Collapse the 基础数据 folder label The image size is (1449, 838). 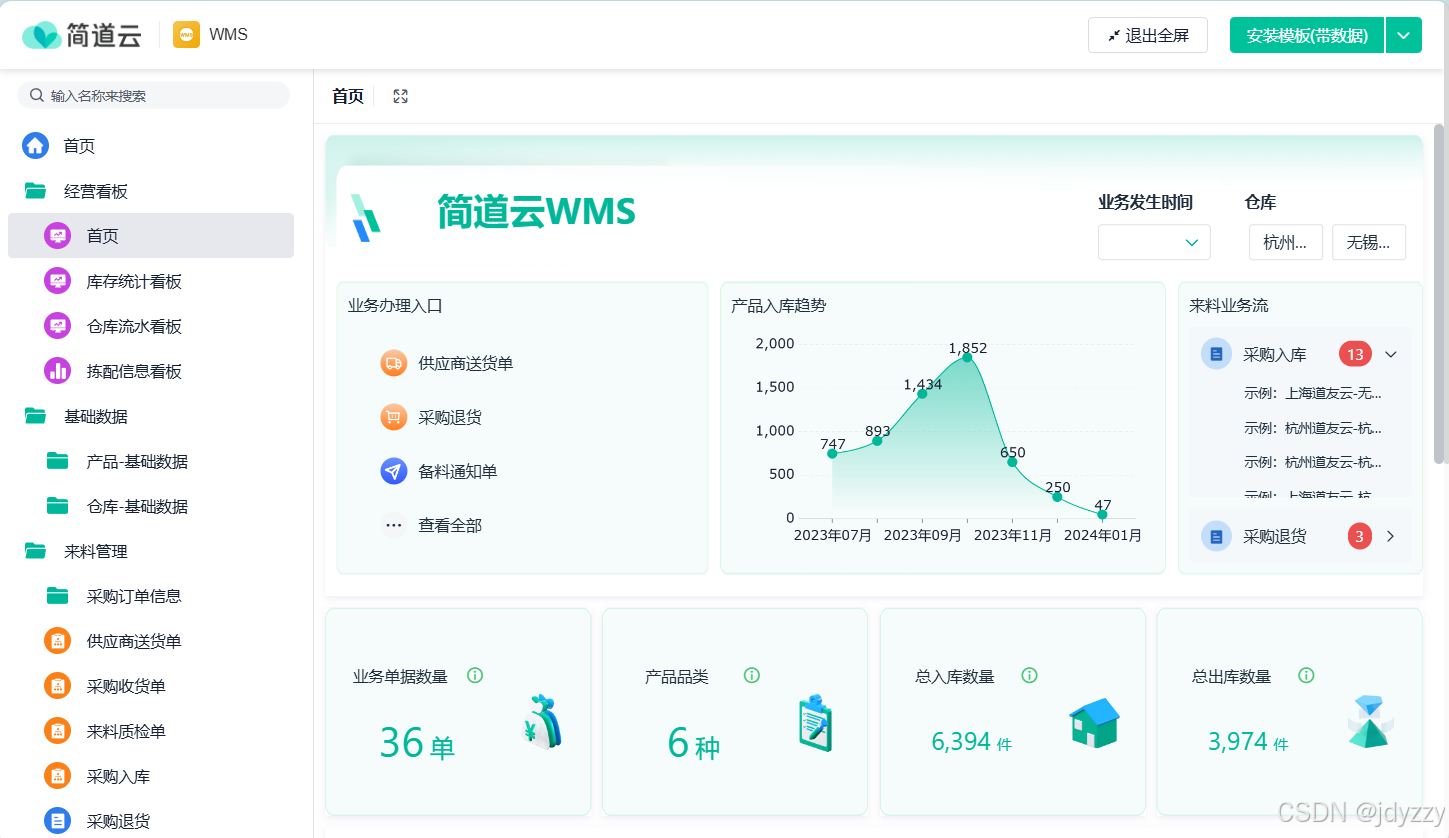96,416
